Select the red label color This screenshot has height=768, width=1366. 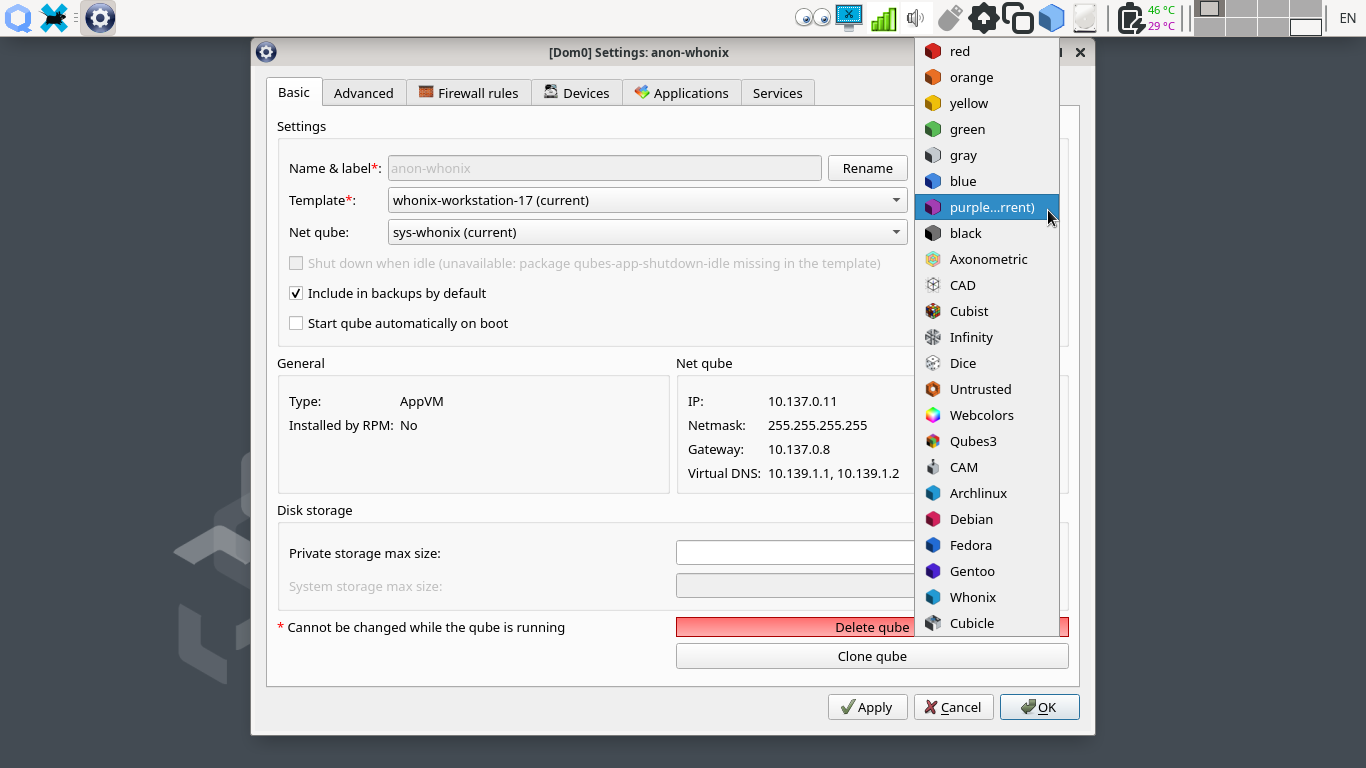987,51
